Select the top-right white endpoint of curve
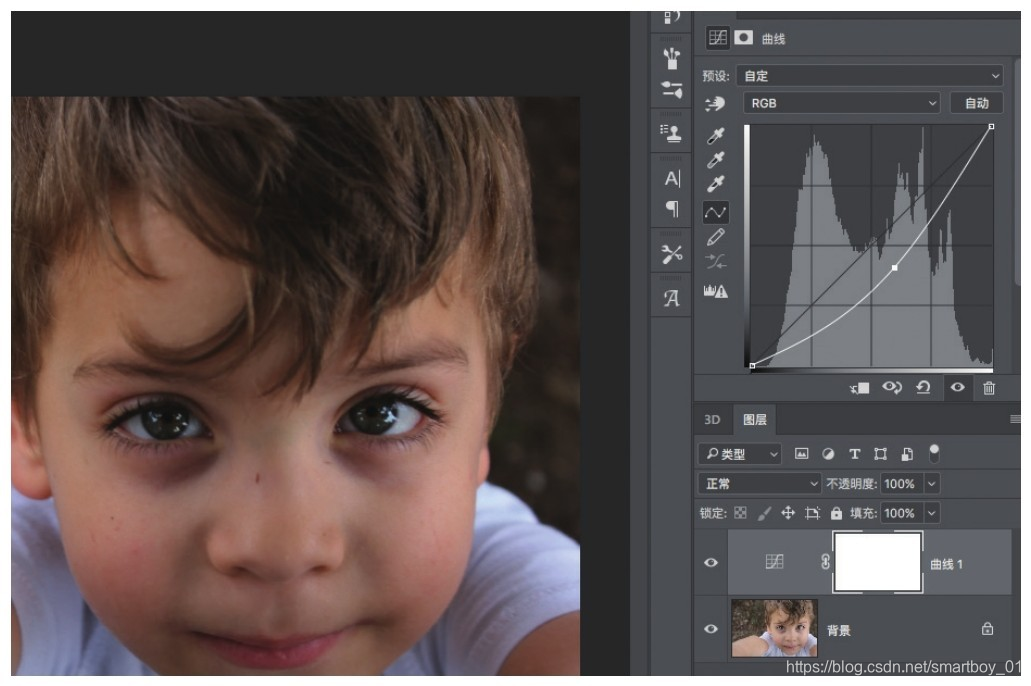This screenshot has width=1031, height=686. tap(992, 126)
